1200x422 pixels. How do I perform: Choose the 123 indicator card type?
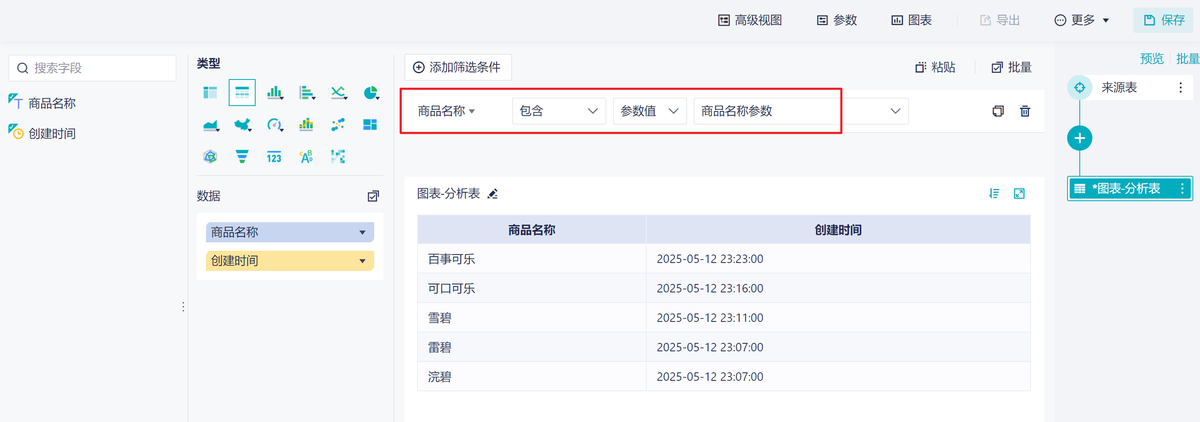pos(274,156)
